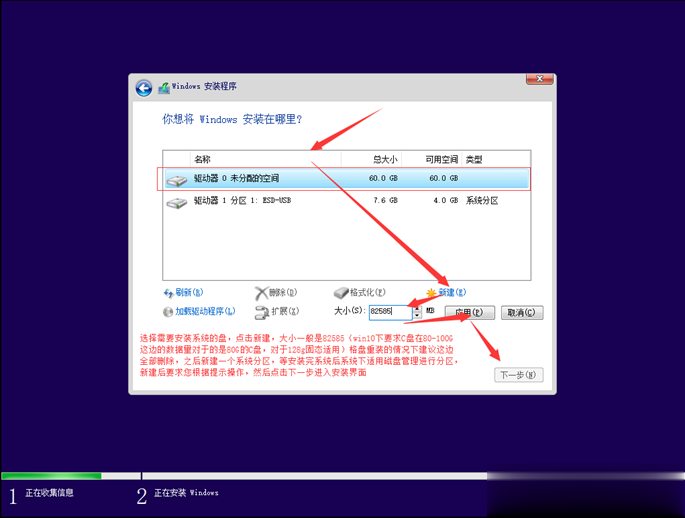Click the format (格式化) drive icon

pos(341,293)
